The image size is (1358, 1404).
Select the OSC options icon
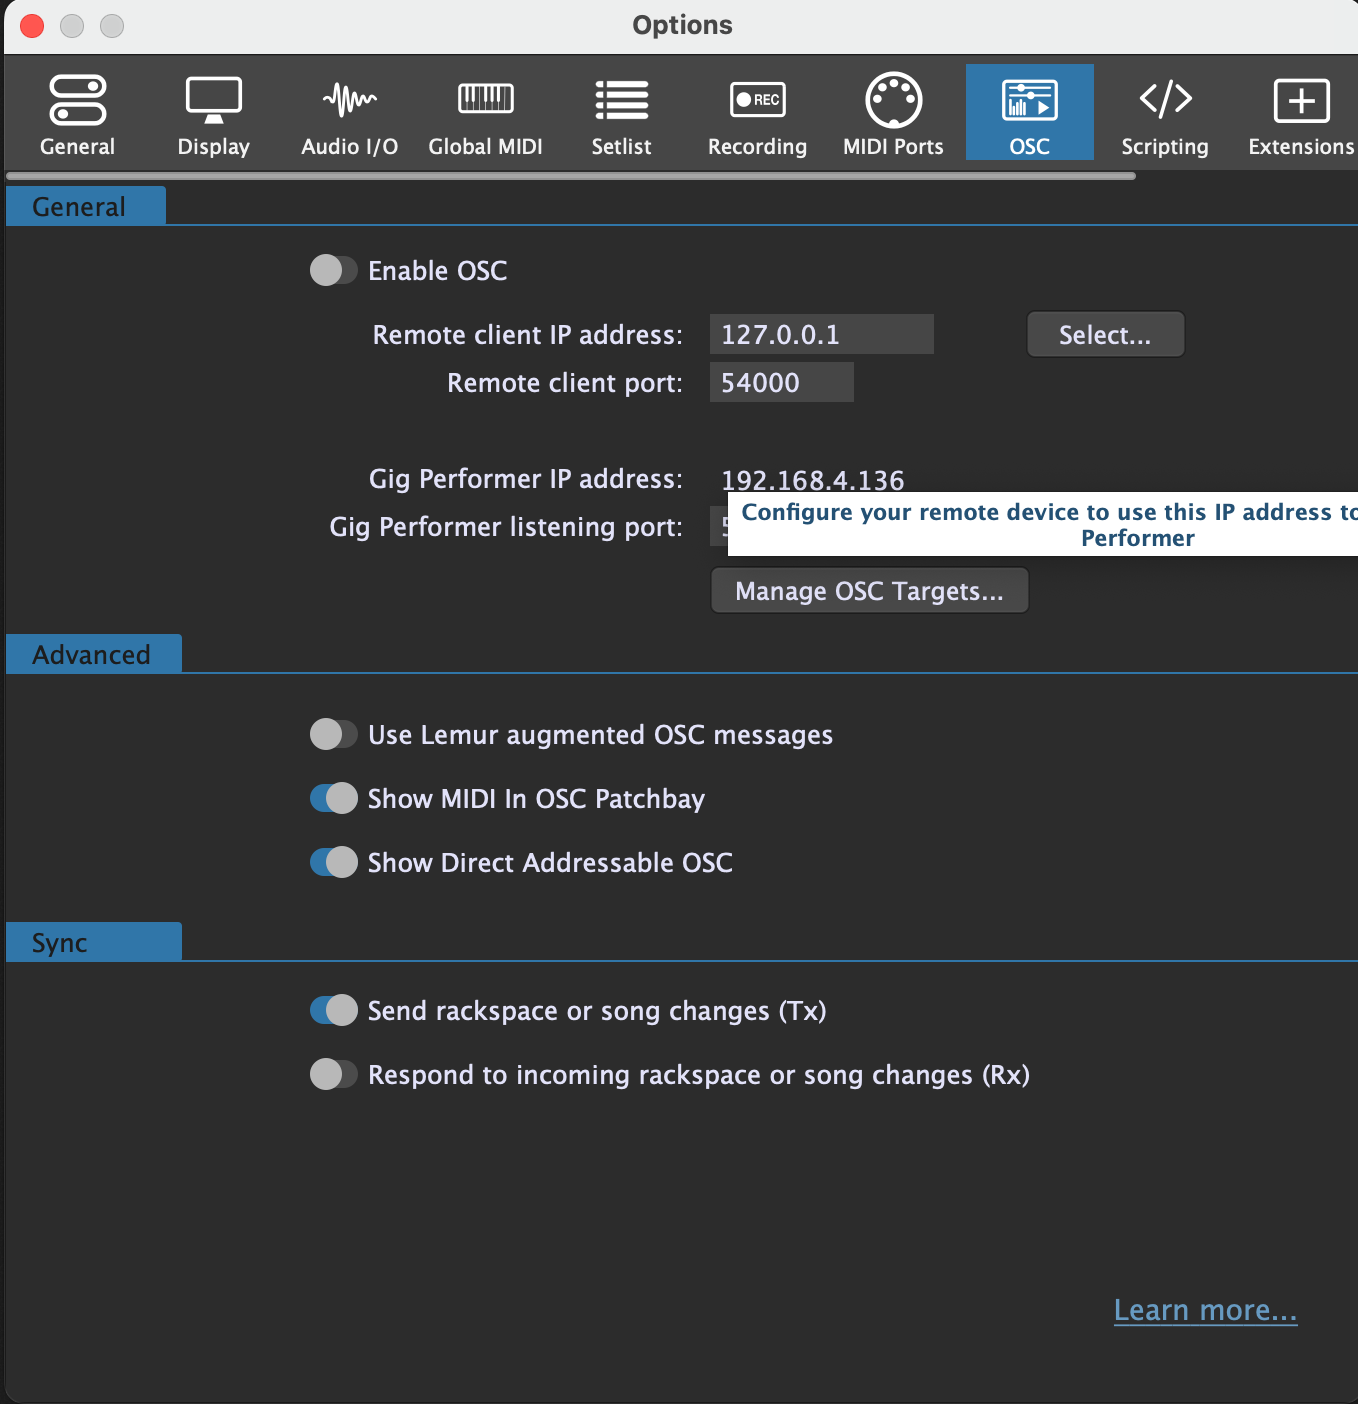[x=1029, y=112]
